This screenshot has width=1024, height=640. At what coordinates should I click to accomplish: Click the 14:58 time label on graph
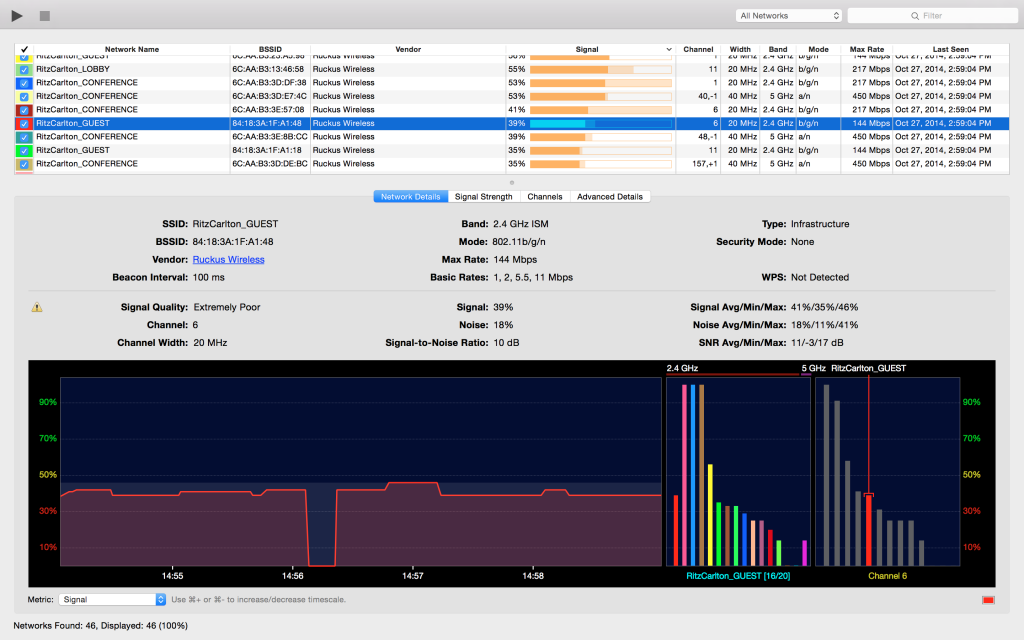pyautogui.click(x=533, y=576)
